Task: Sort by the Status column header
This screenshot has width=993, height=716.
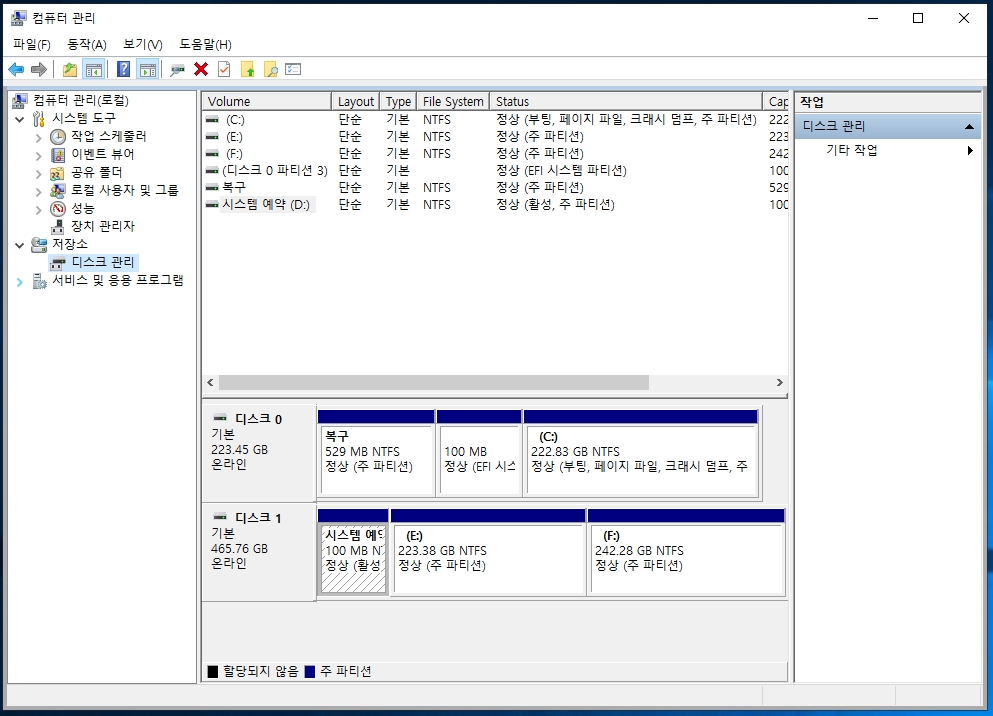Action: tap(626, 101)
